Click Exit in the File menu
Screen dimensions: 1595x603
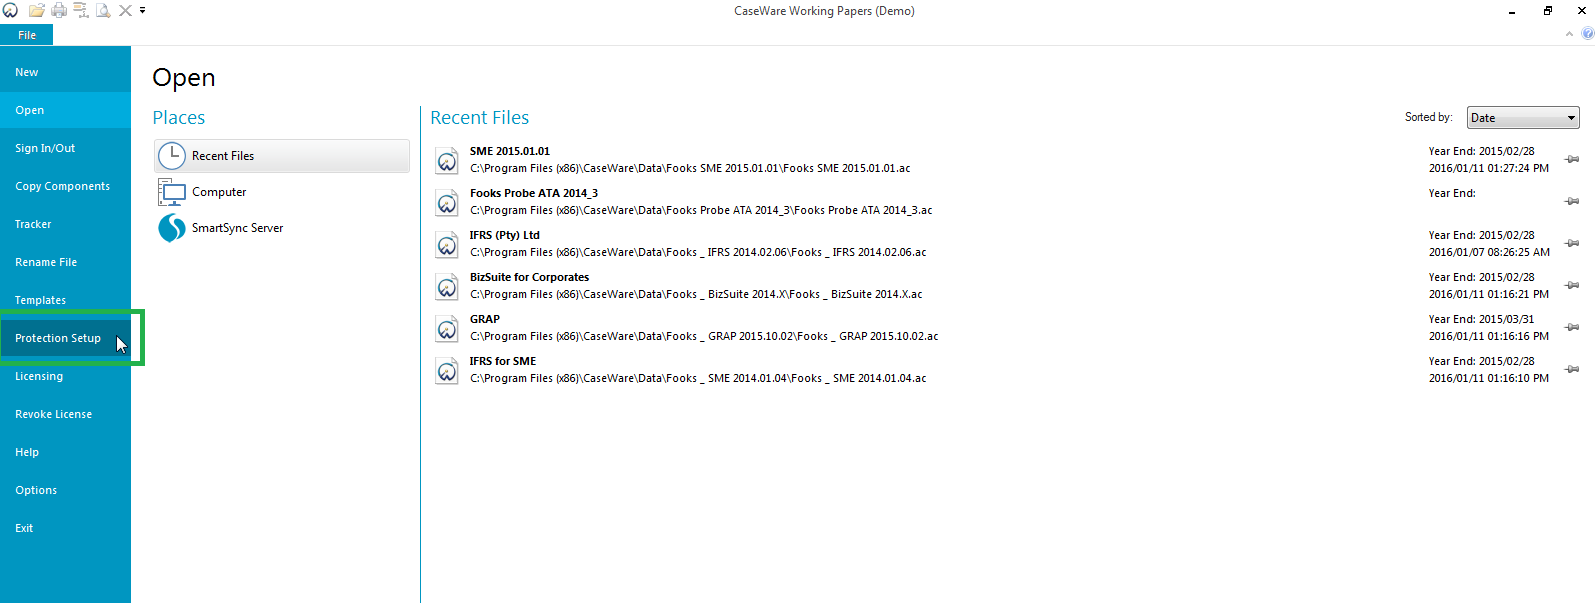pos(65,528)
